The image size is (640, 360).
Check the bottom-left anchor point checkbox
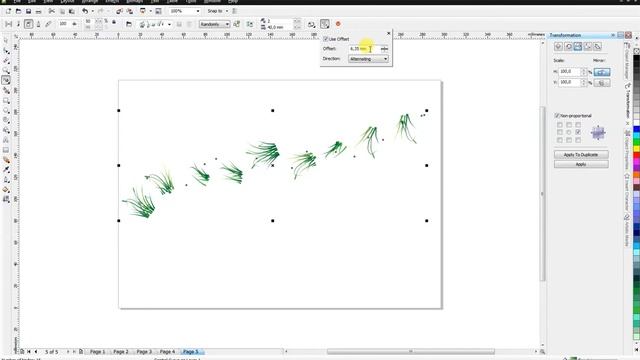click(x=560, y=140)
